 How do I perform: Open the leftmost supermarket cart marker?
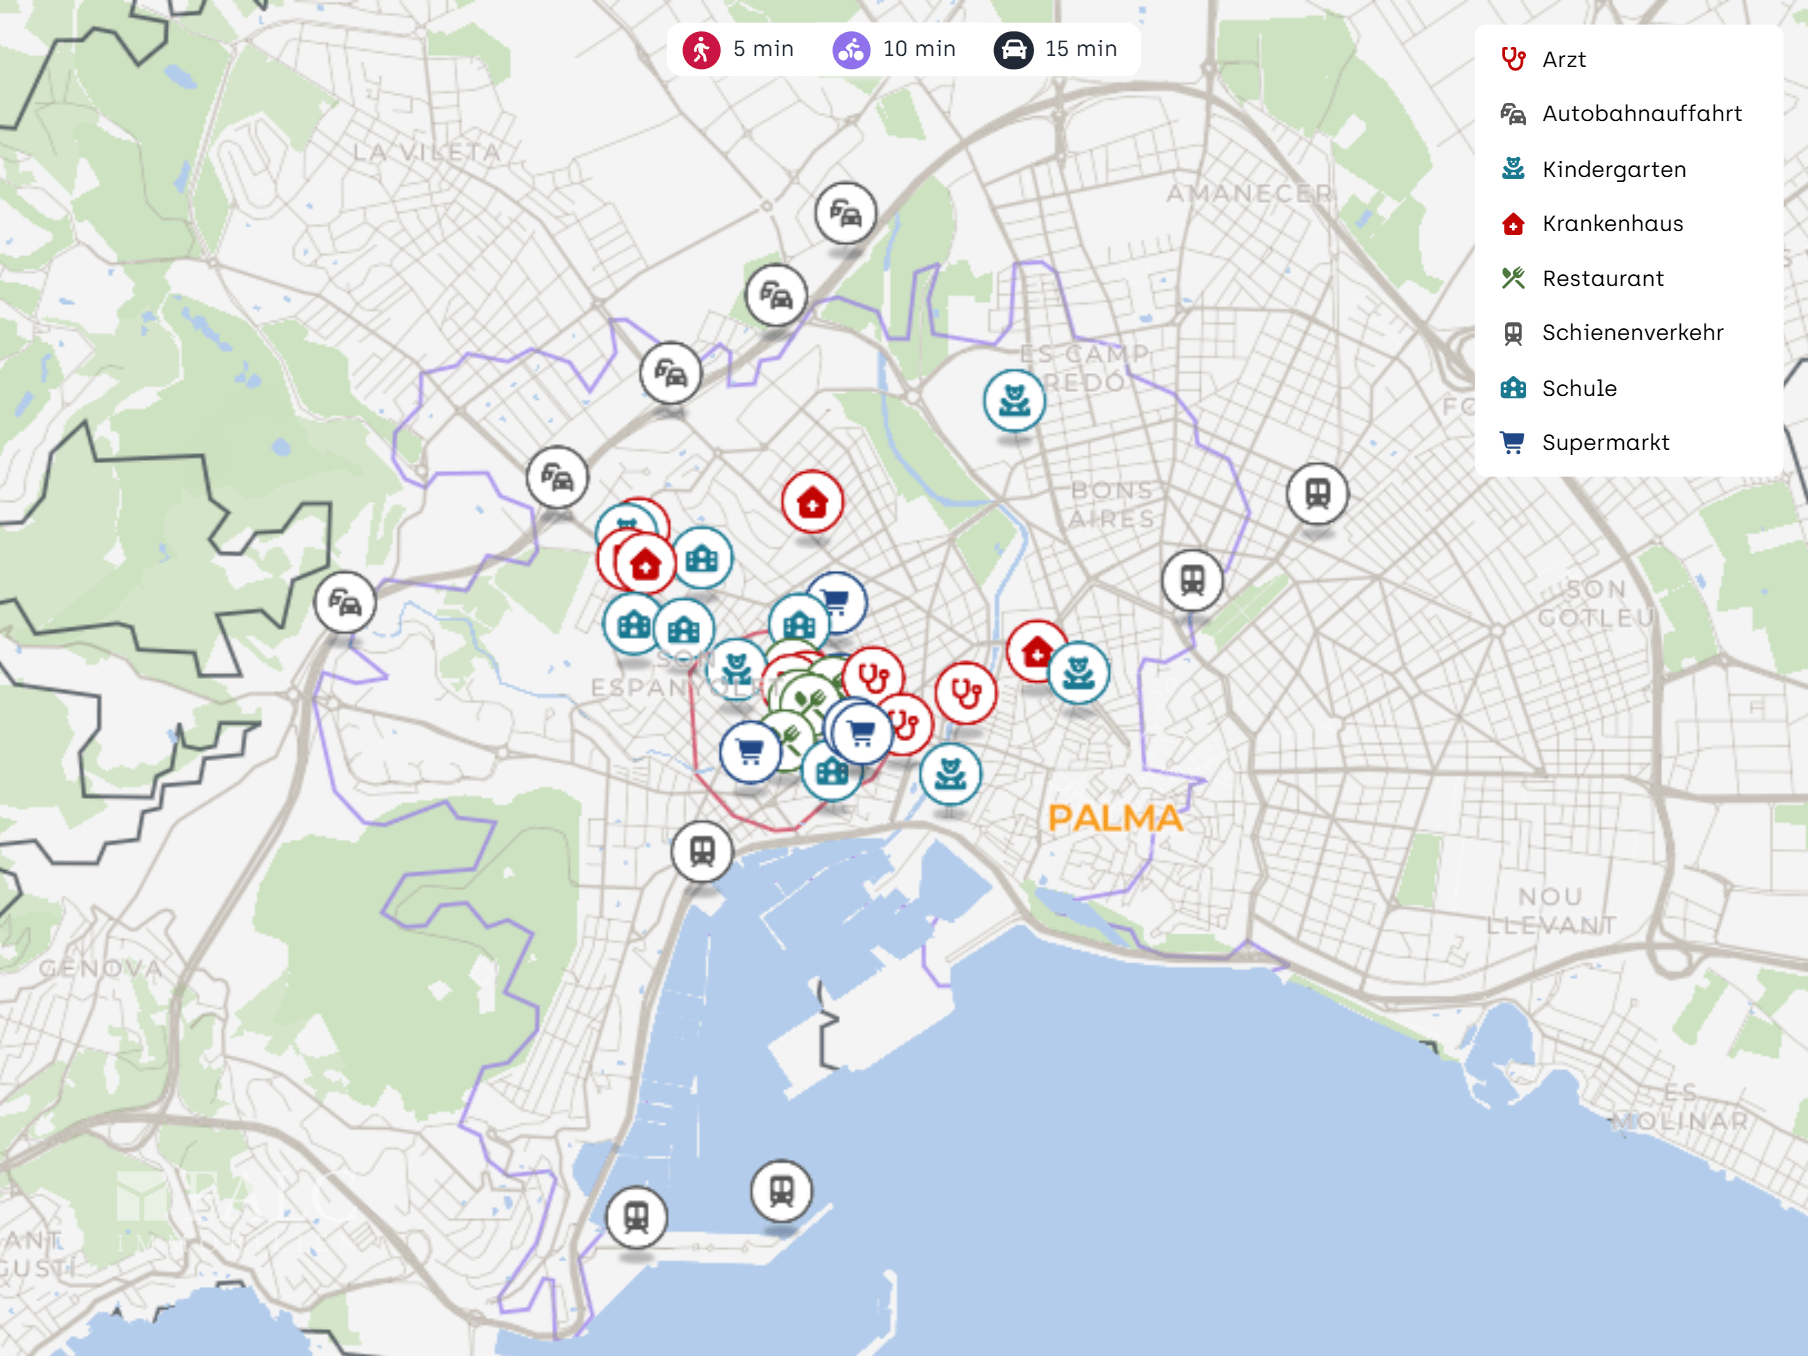[750, 751]
